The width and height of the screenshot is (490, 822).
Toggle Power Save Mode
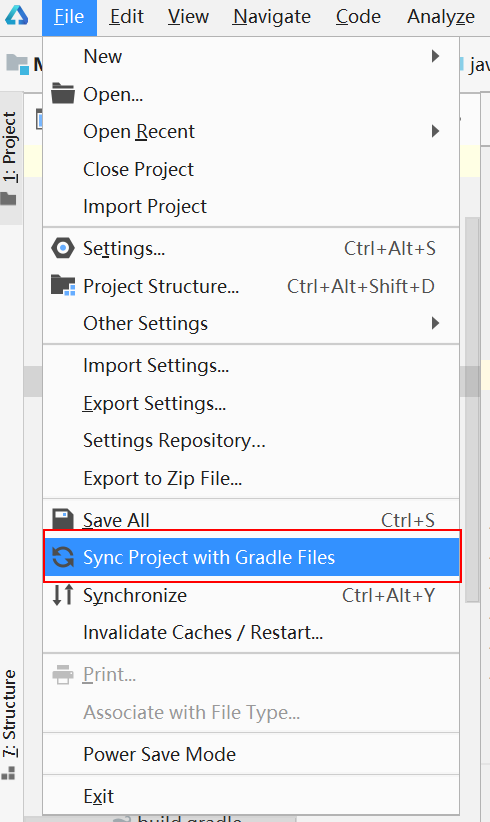click(x=251, y=754)
